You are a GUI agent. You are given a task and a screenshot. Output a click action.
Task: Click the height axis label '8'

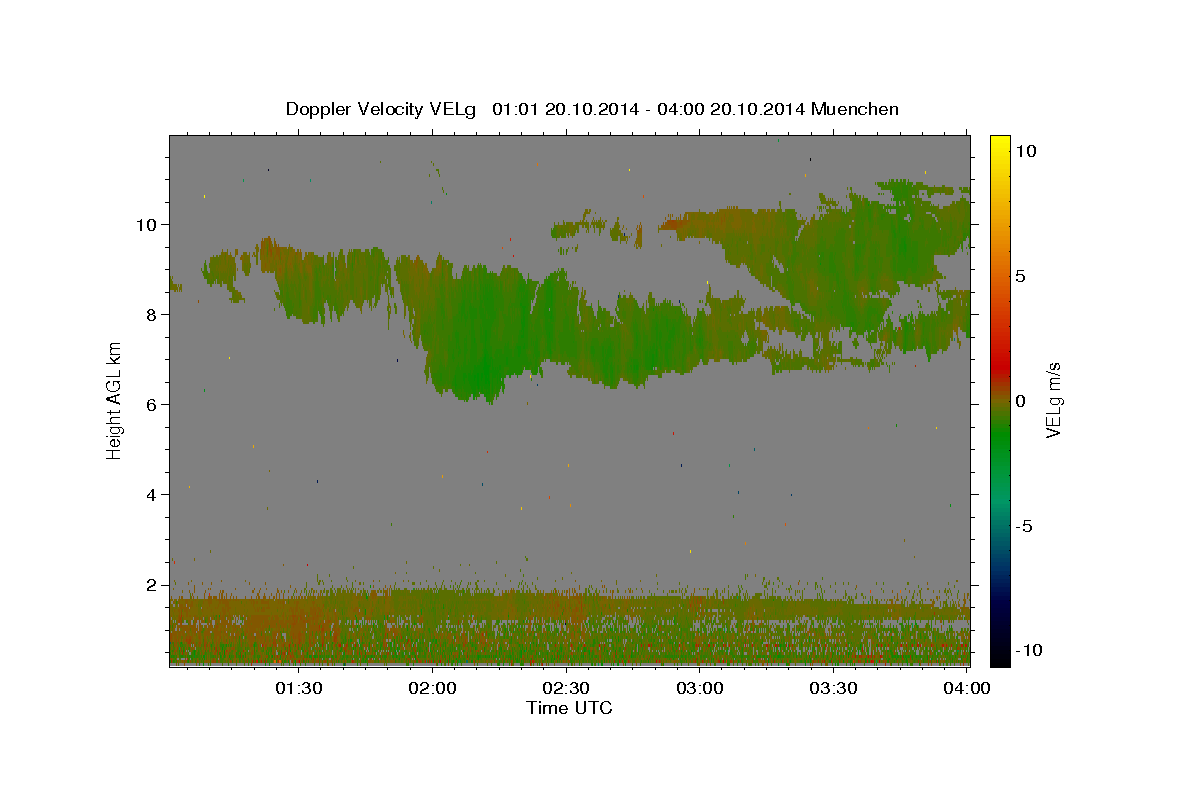click(x=152, y=314)
